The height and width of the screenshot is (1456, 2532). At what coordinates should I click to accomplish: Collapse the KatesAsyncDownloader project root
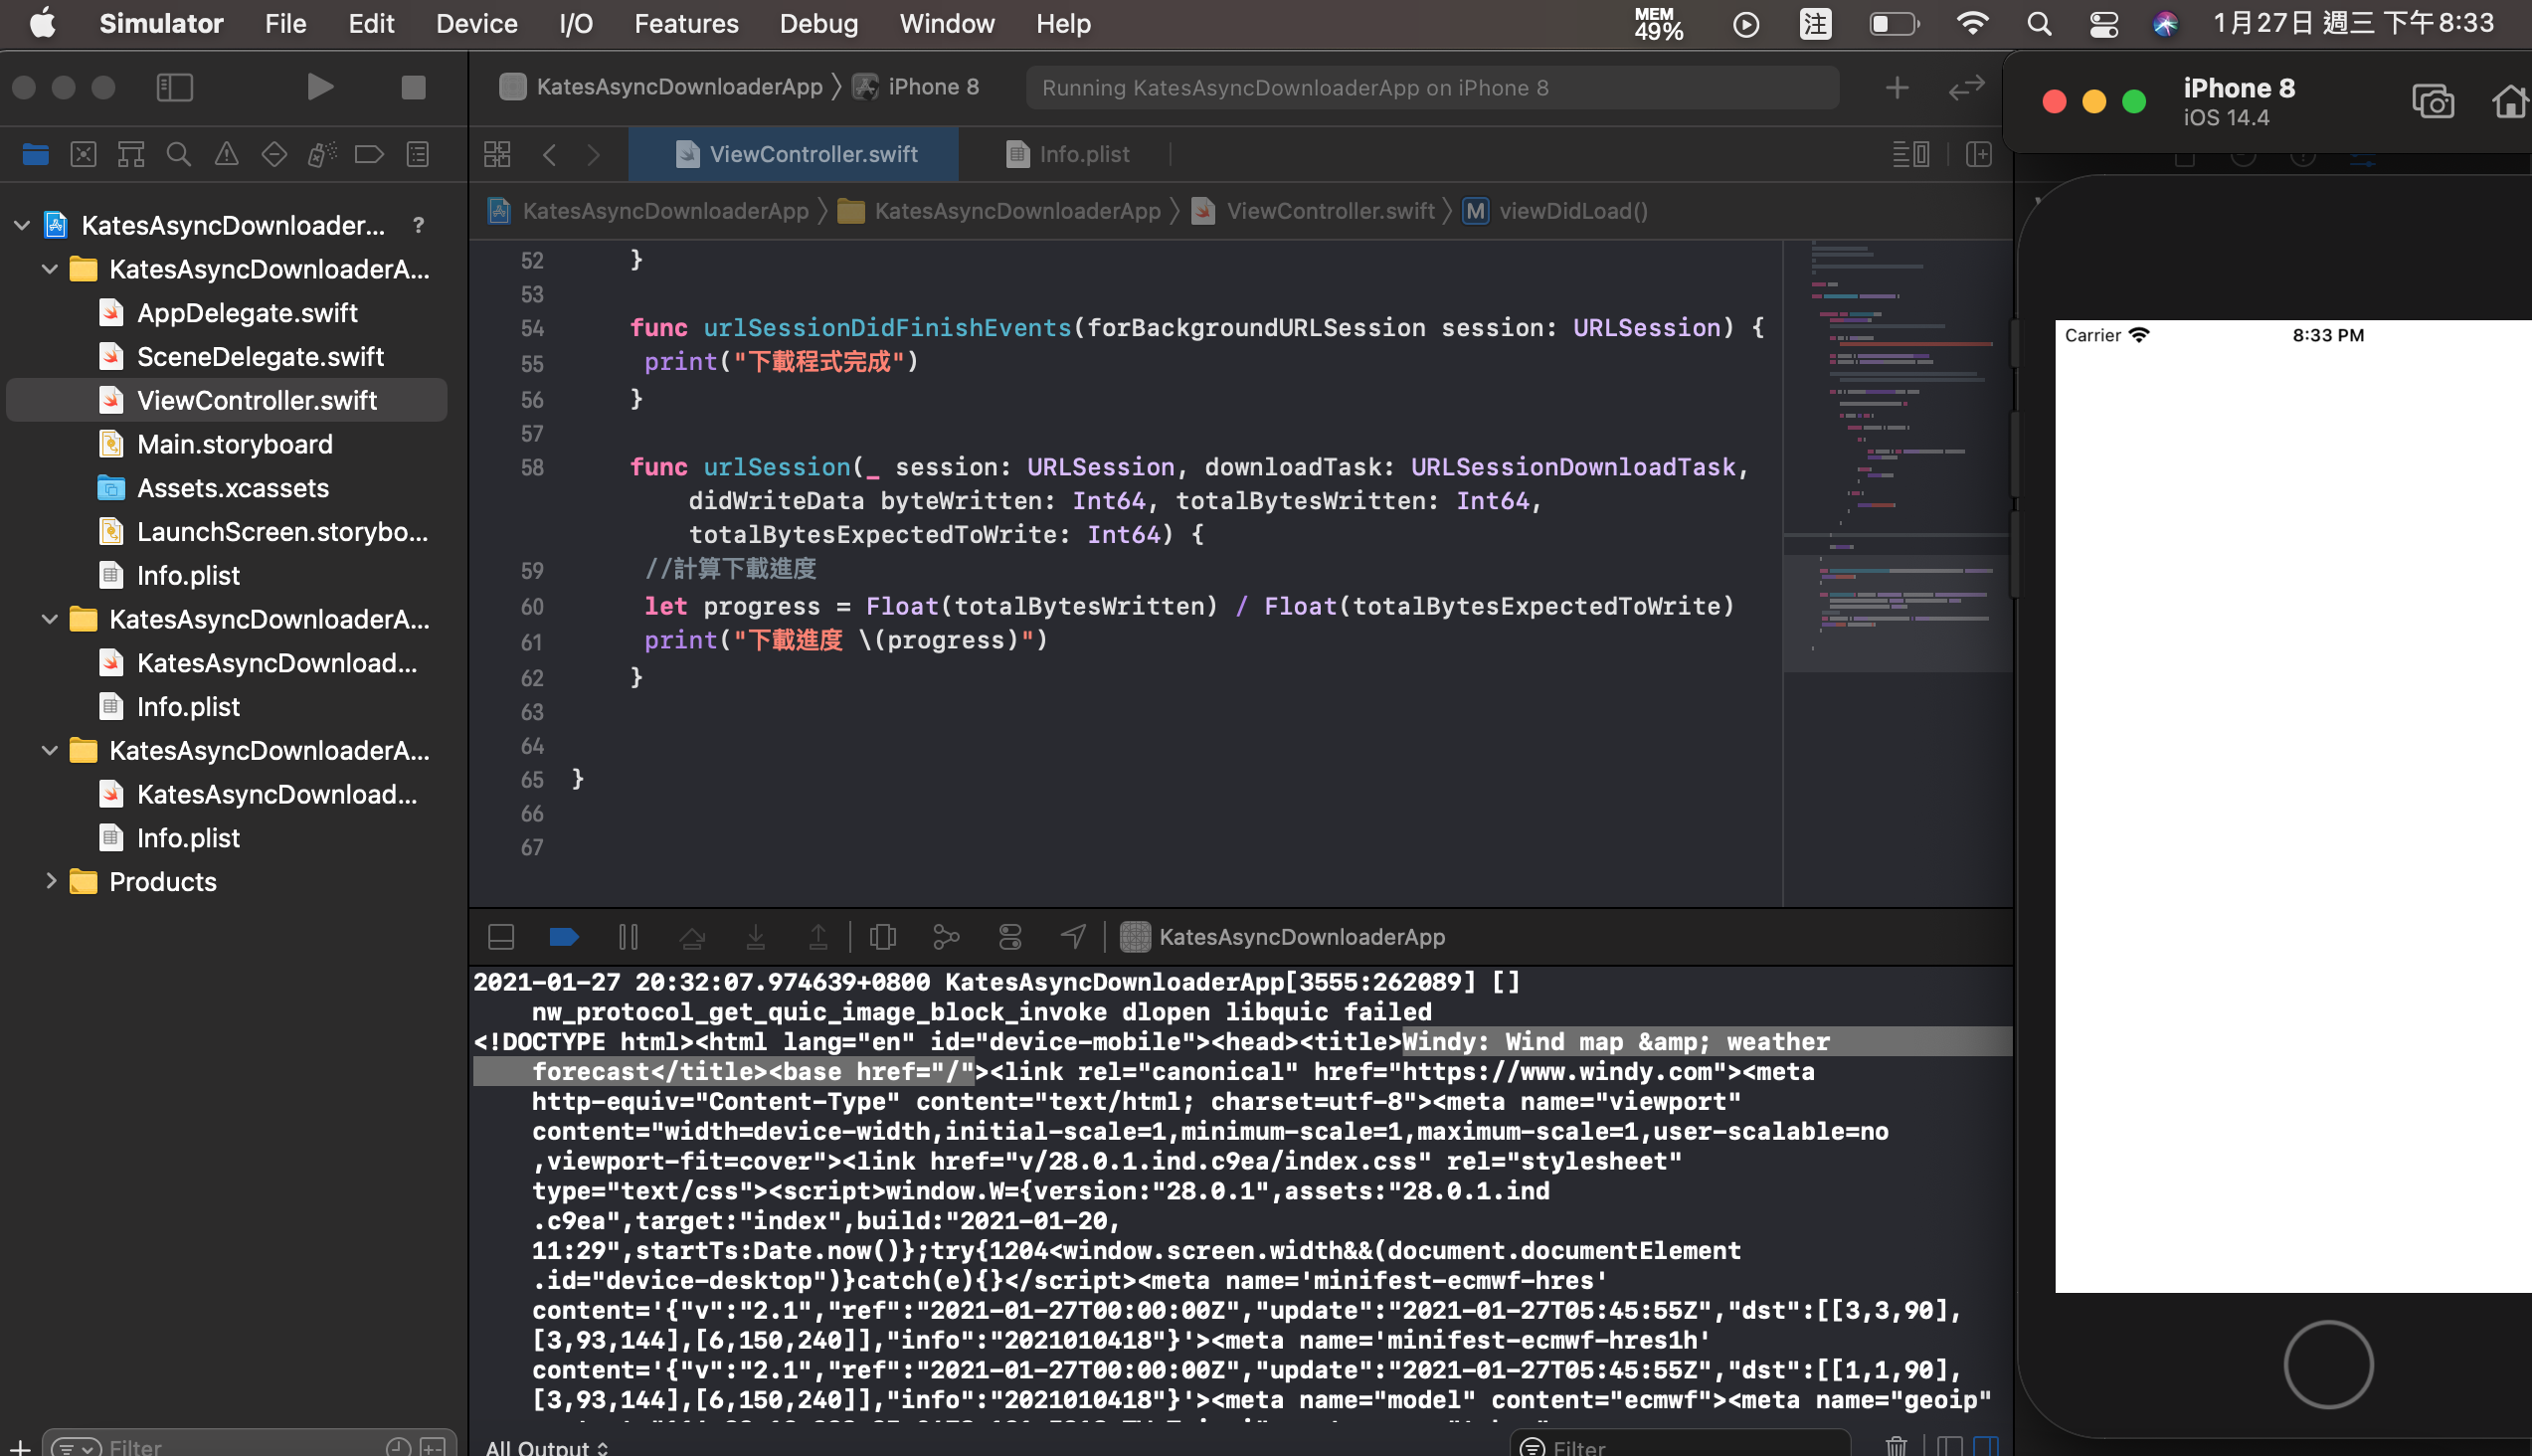tap(22, 225)
